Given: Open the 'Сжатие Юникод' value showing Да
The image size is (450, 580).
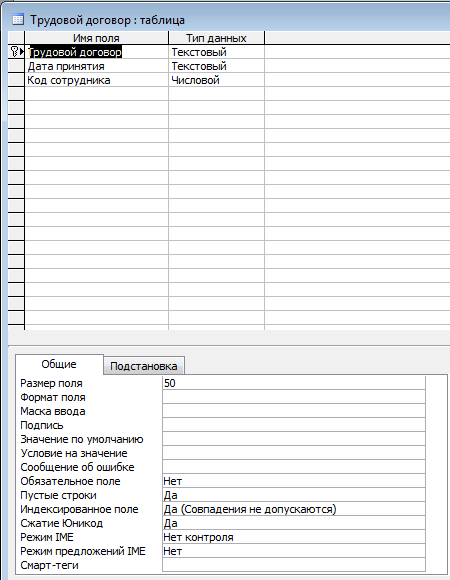Looking at the screenshot, I should (x=294, y=523).
